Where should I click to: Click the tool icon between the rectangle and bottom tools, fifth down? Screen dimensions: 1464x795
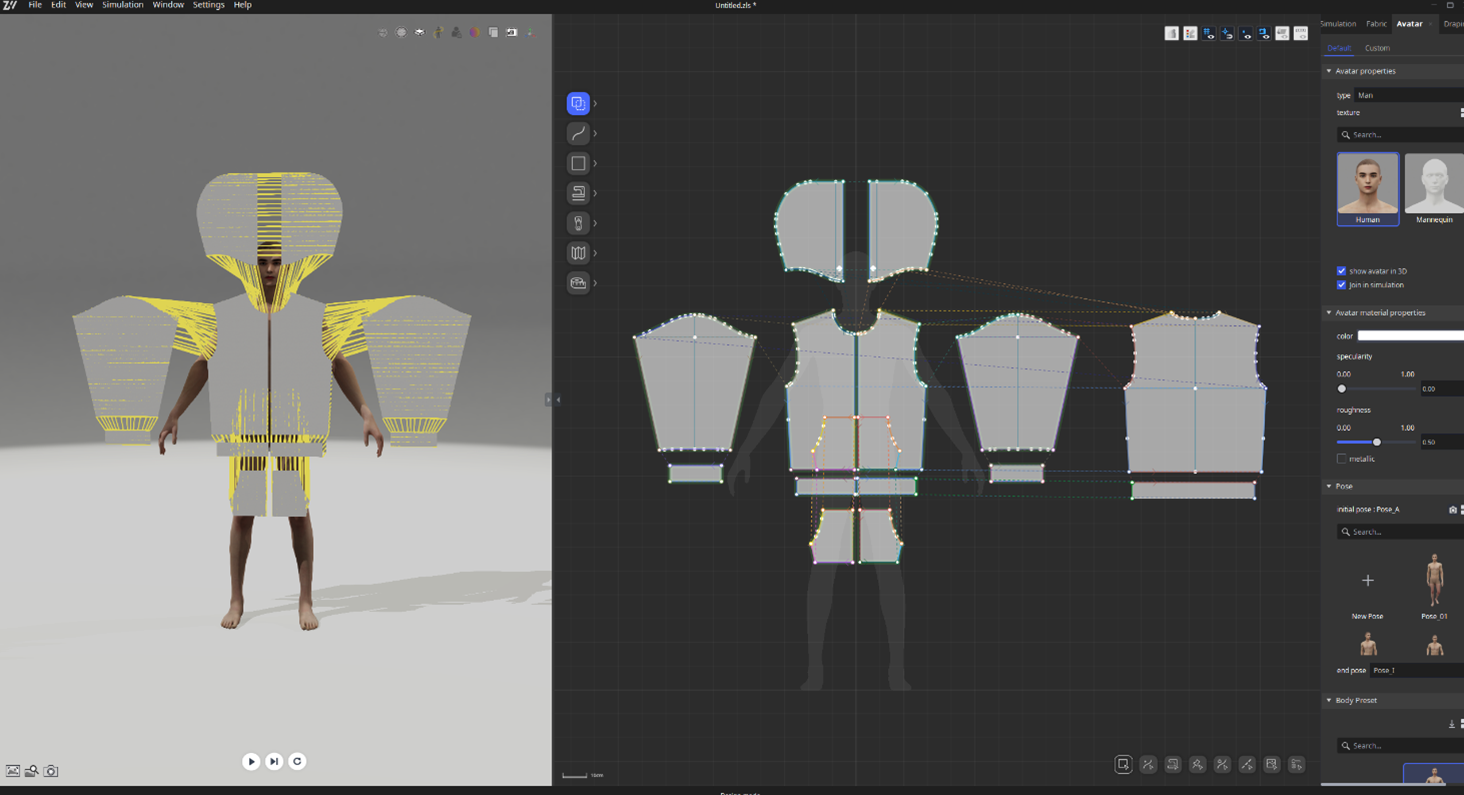pyautogui.click(x=578, y=223)
